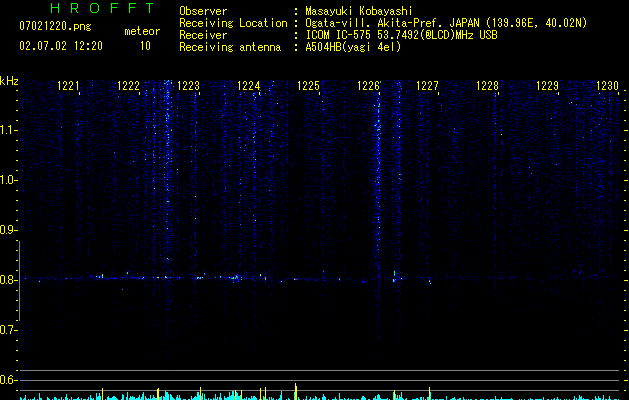Click the 0.8 kHz axis label

coord(8,280)
